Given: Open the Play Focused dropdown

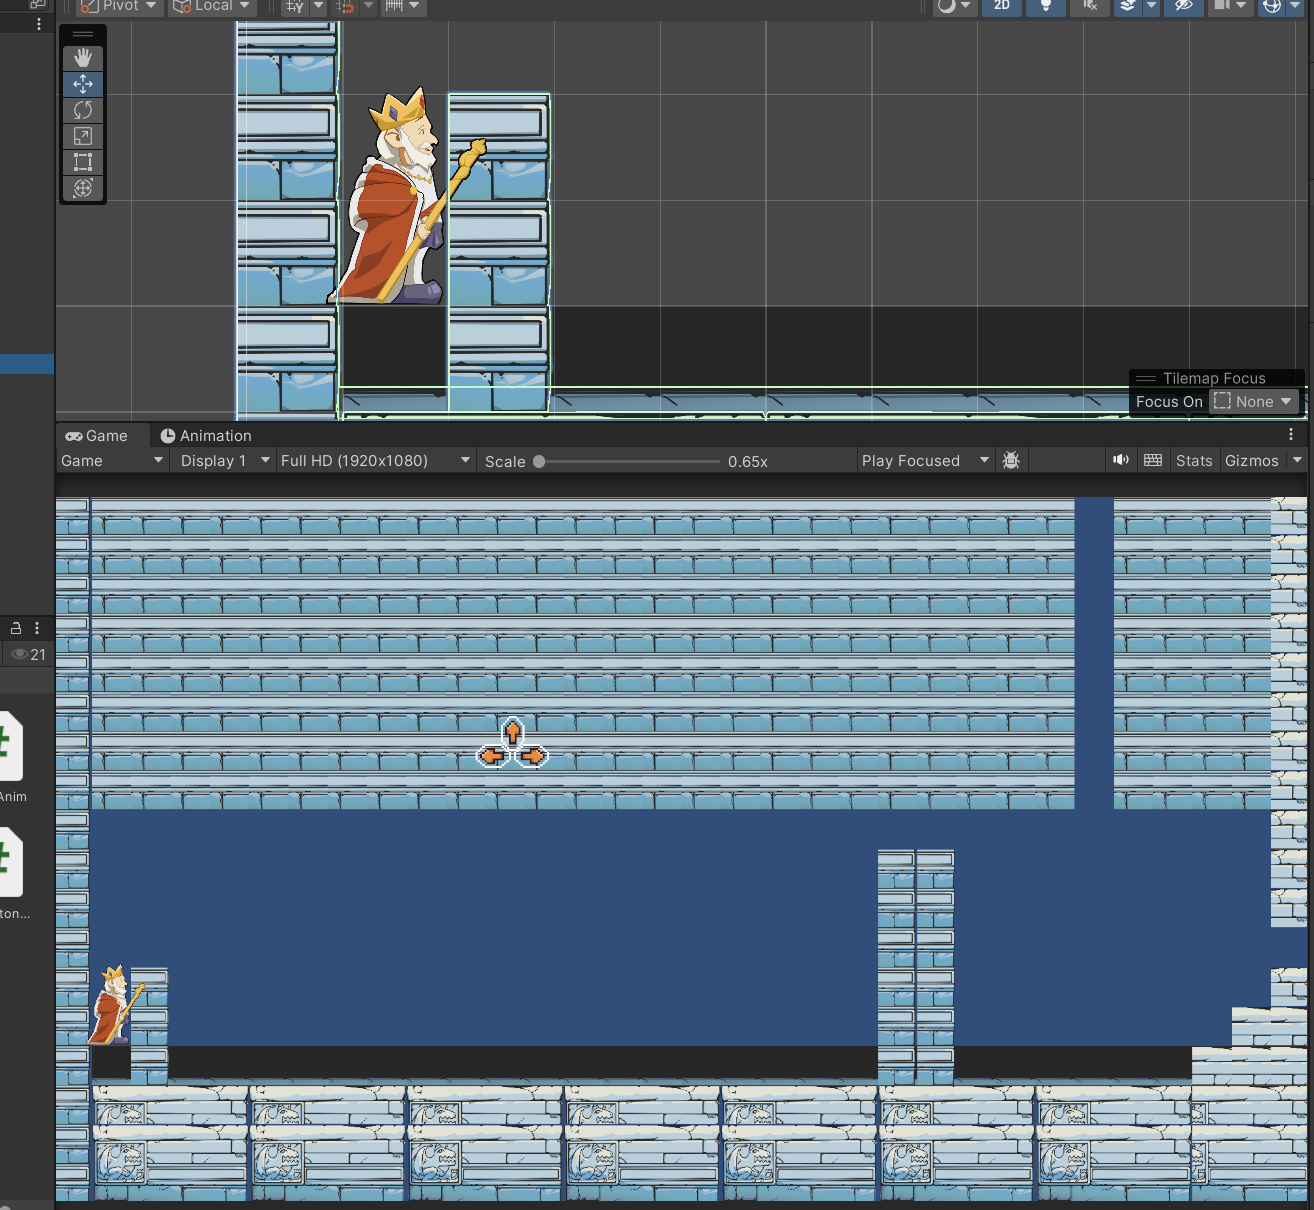Looking at the screenshot, I should 925,460.
